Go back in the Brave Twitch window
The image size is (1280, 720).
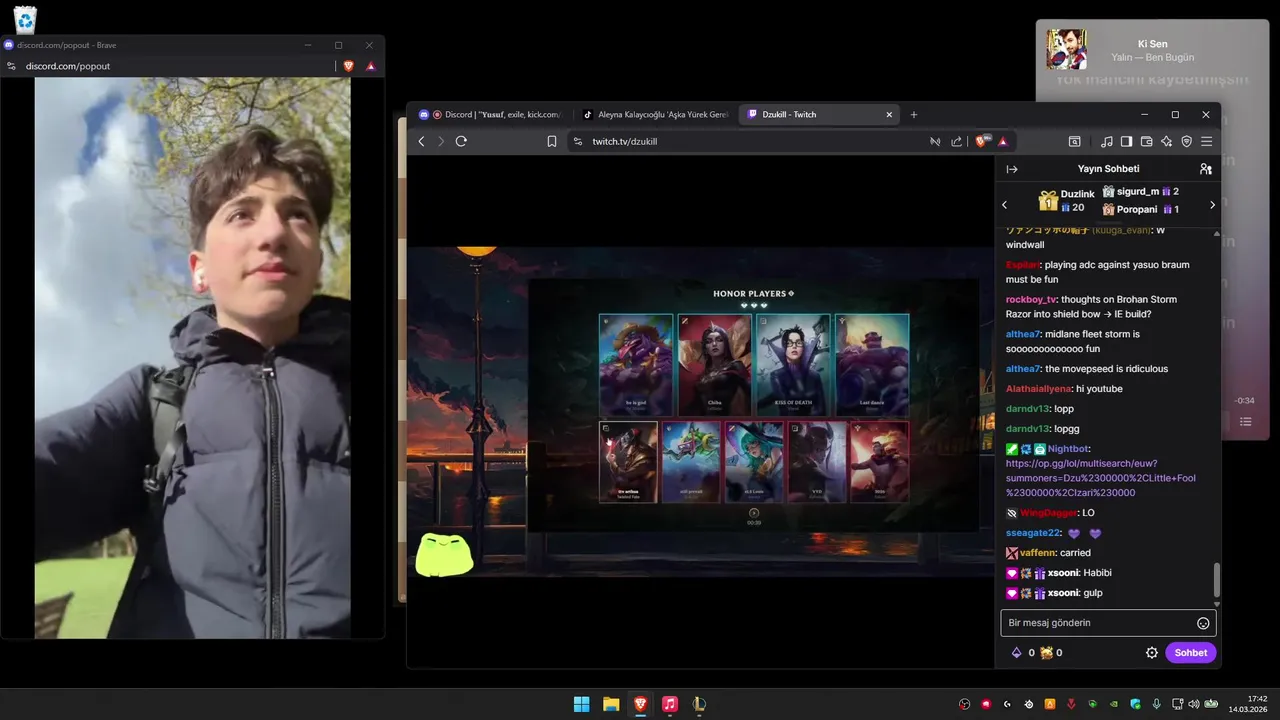pos(421,141)
